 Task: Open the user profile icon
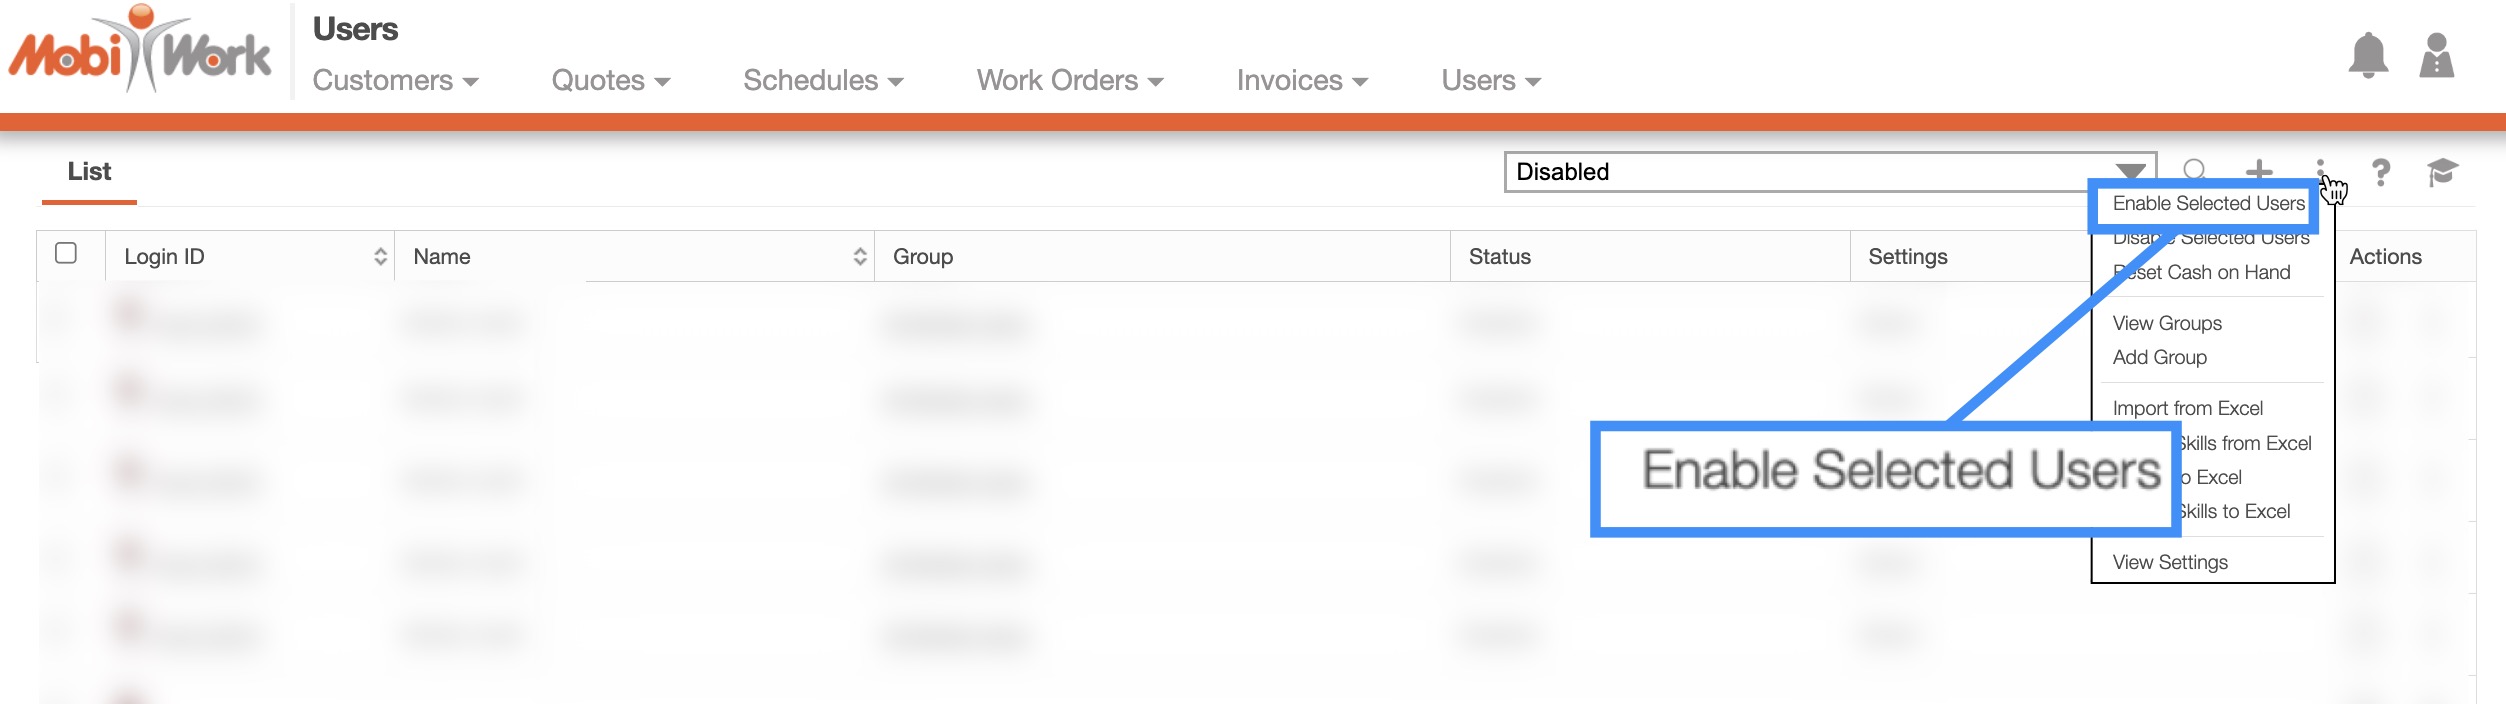click(x=2436, y=56)
